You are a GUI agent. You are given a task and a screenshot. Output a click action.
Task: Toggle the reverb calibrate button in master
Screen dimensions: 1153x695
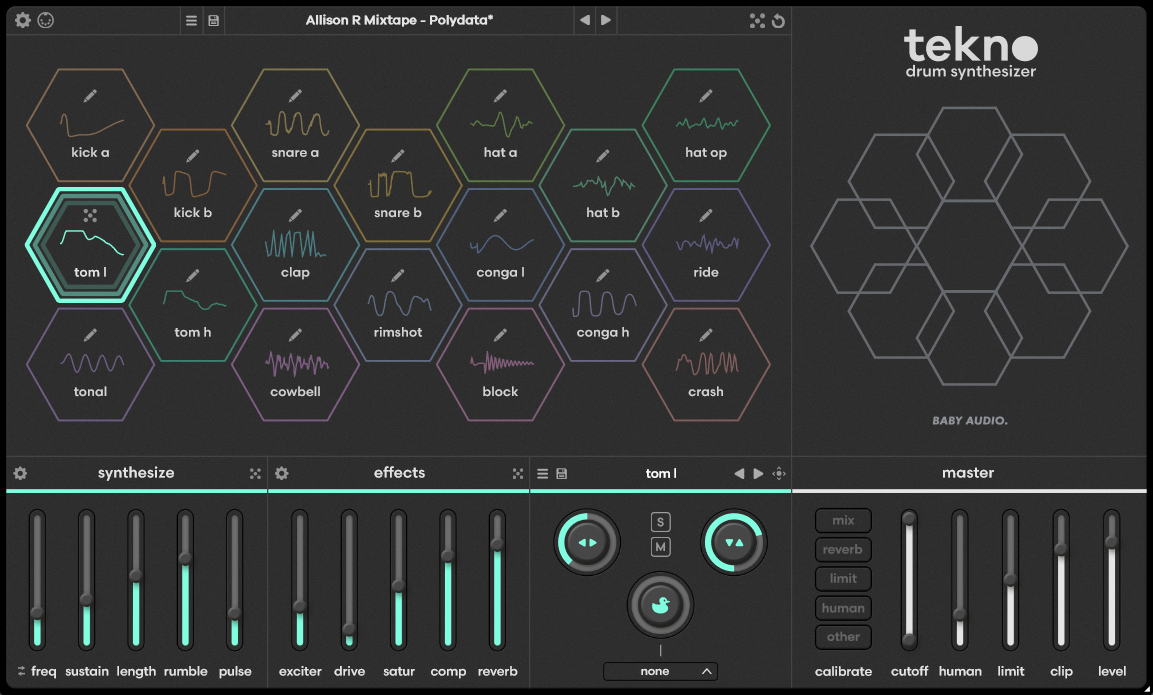click(x=843, y=549)
